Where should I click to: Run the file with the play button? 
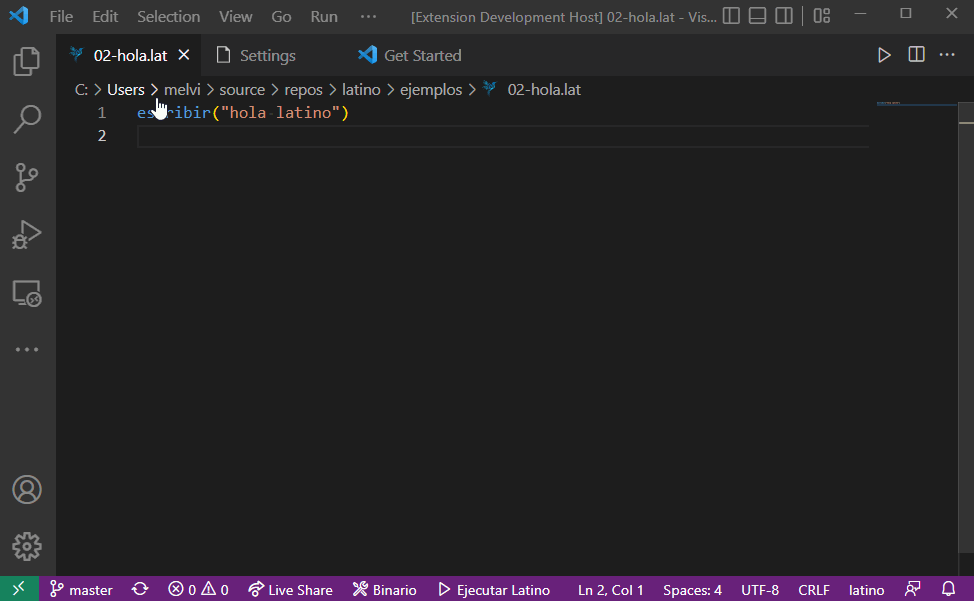click(x=884, y=55)
